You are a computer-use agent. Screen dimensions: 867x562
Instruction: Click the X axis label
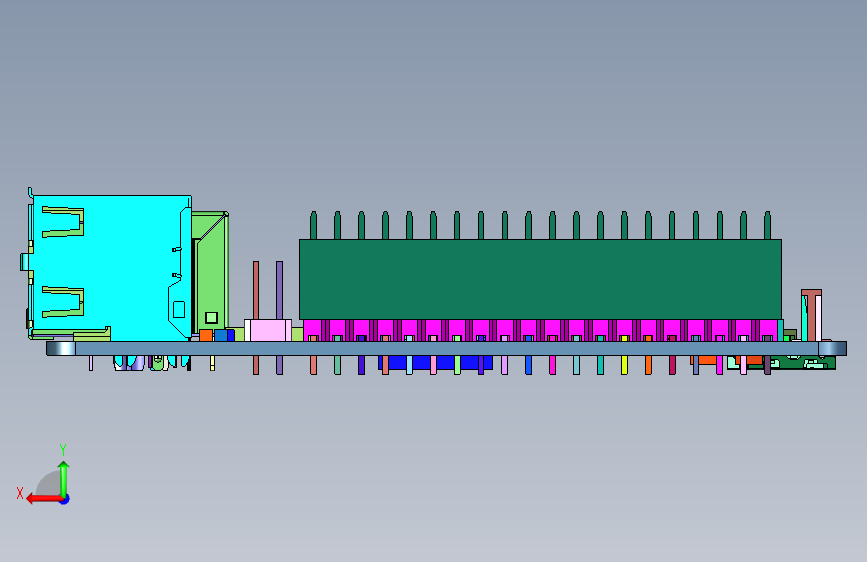pyautogui.click(x=20, y=493)
